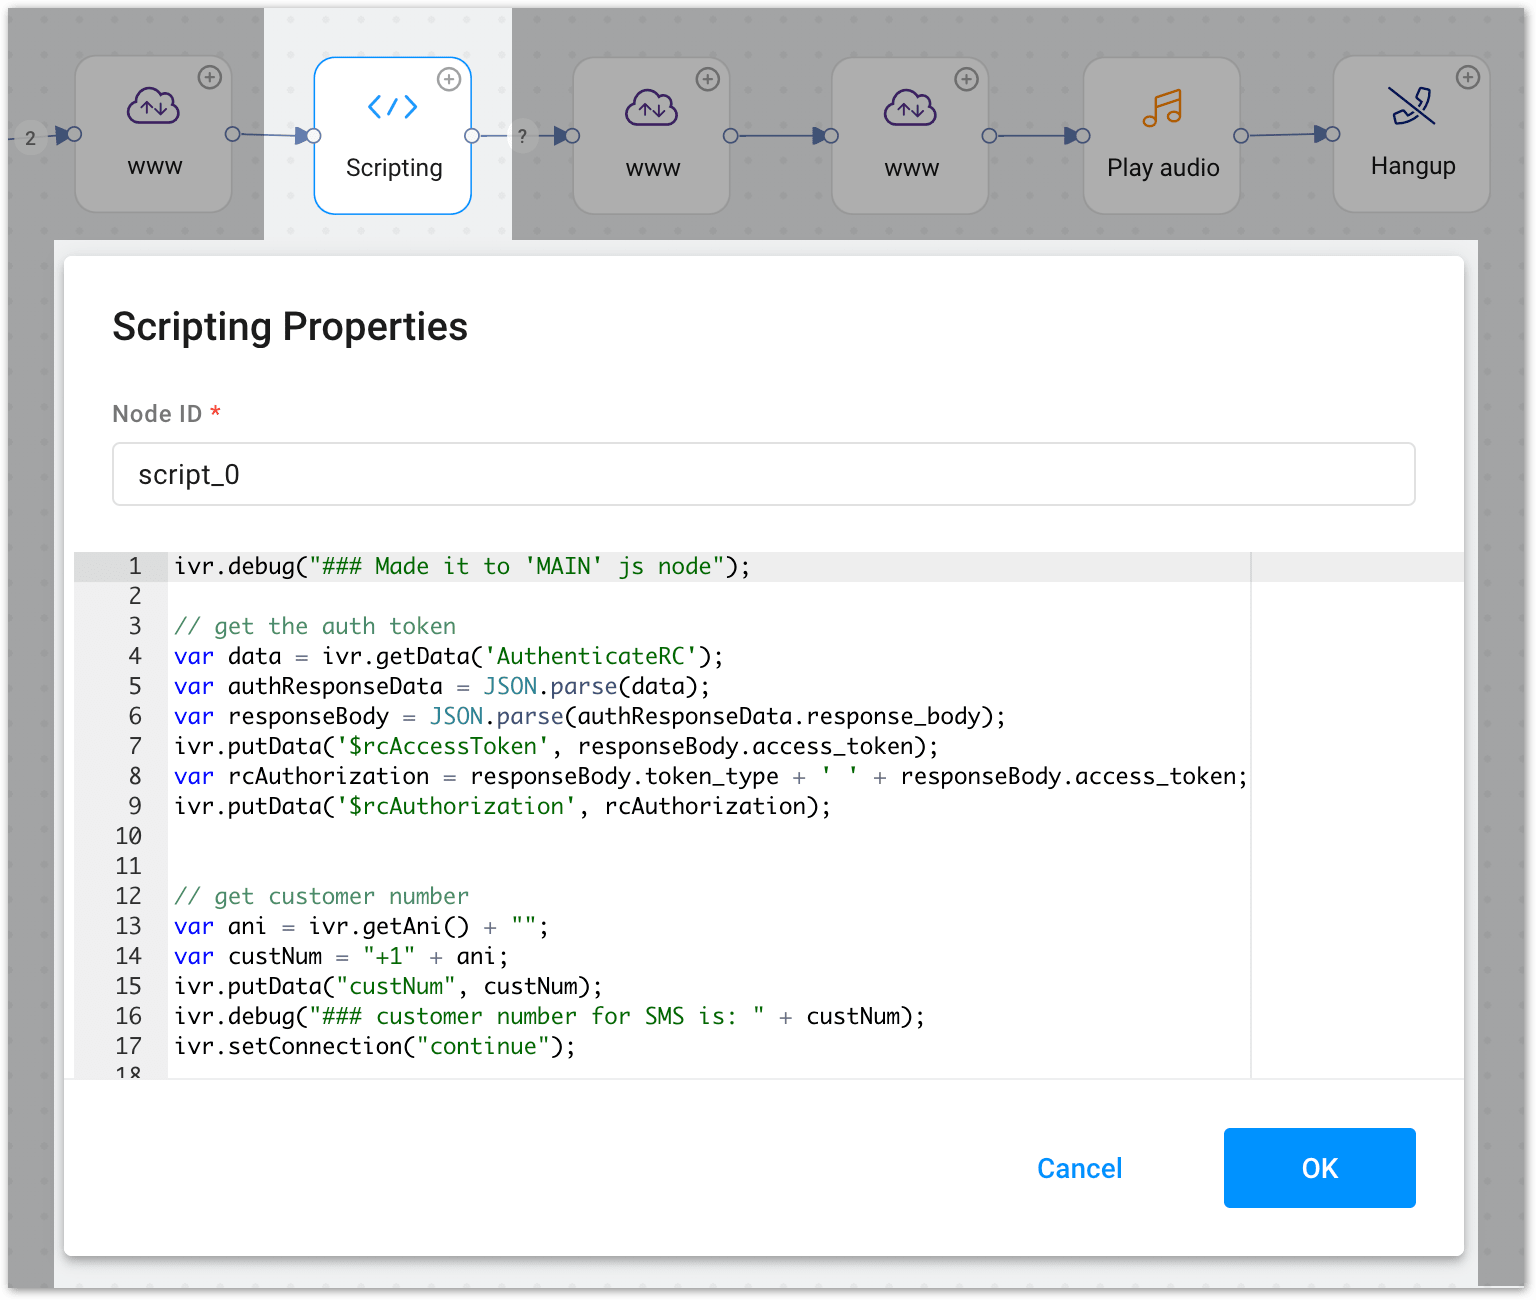This screenshot has height=1300, width=1536.
Task: Click cloud icon on WWW node right after Scripting
Action: pos(651,108)
